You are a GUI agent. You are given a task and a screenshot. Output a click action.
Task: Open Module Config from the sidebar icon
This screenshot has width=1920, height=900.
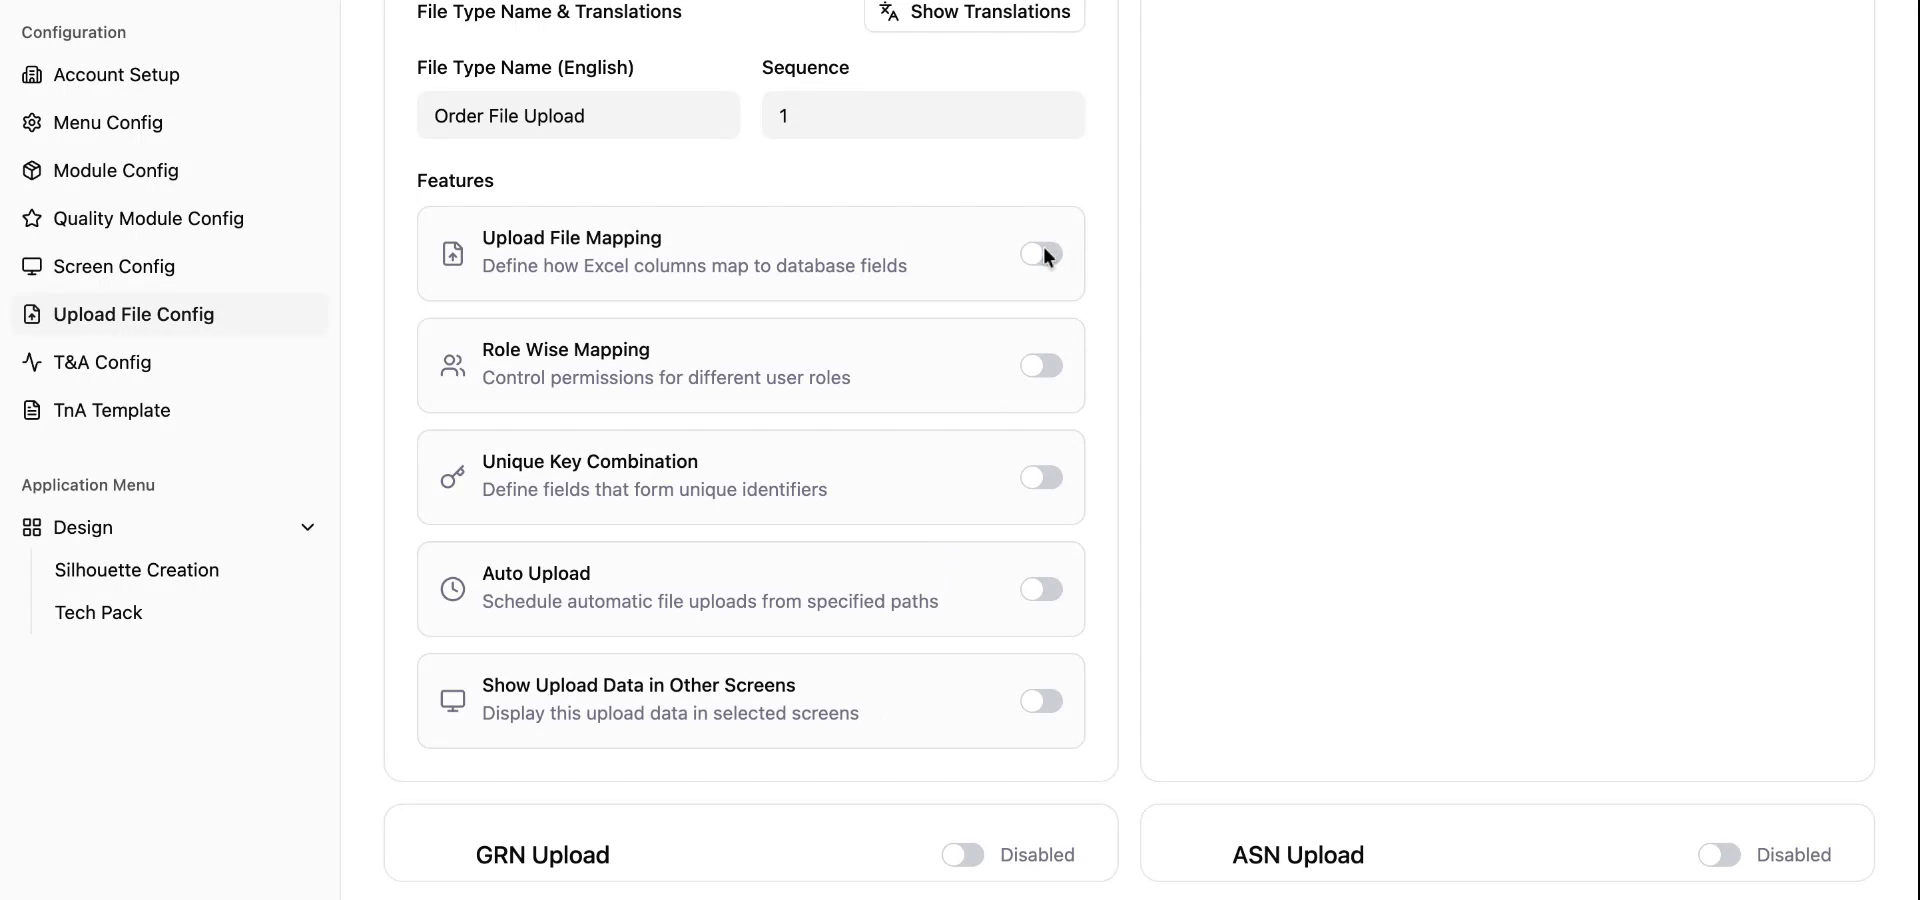33,170
